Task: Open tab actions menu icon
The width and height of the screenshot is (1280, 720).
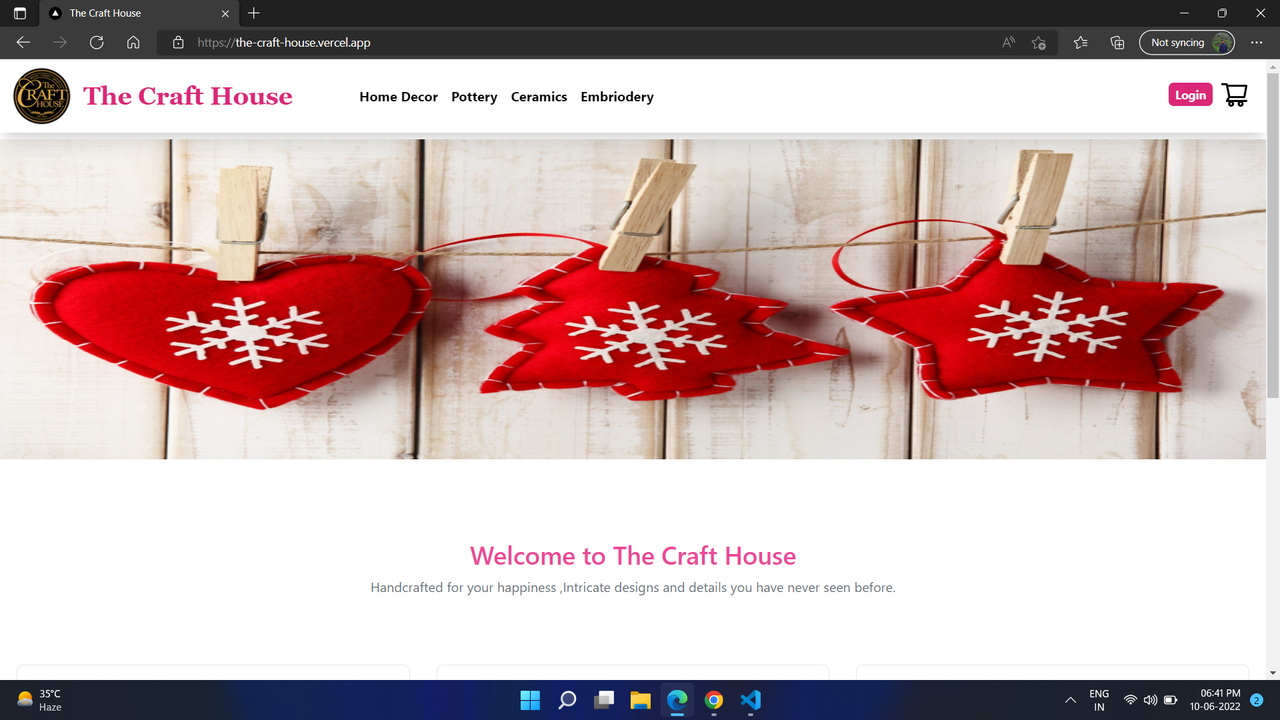Action: point(20,13)
